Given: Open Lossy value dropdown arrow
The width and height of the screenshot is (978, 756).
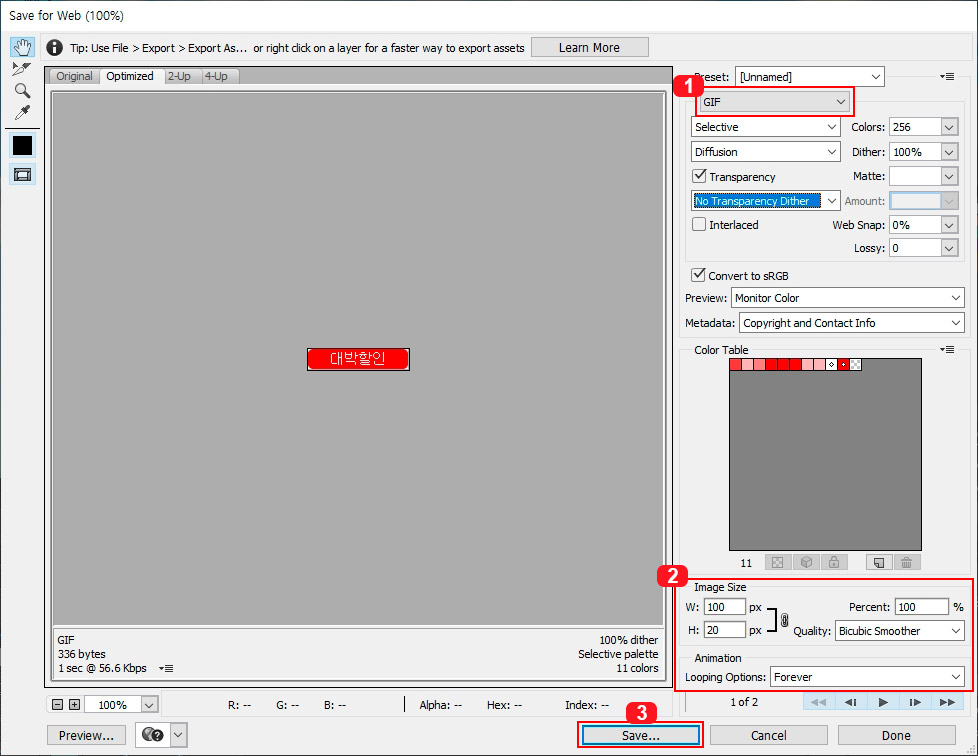Looking at the screenshot, I should [949, 248].
